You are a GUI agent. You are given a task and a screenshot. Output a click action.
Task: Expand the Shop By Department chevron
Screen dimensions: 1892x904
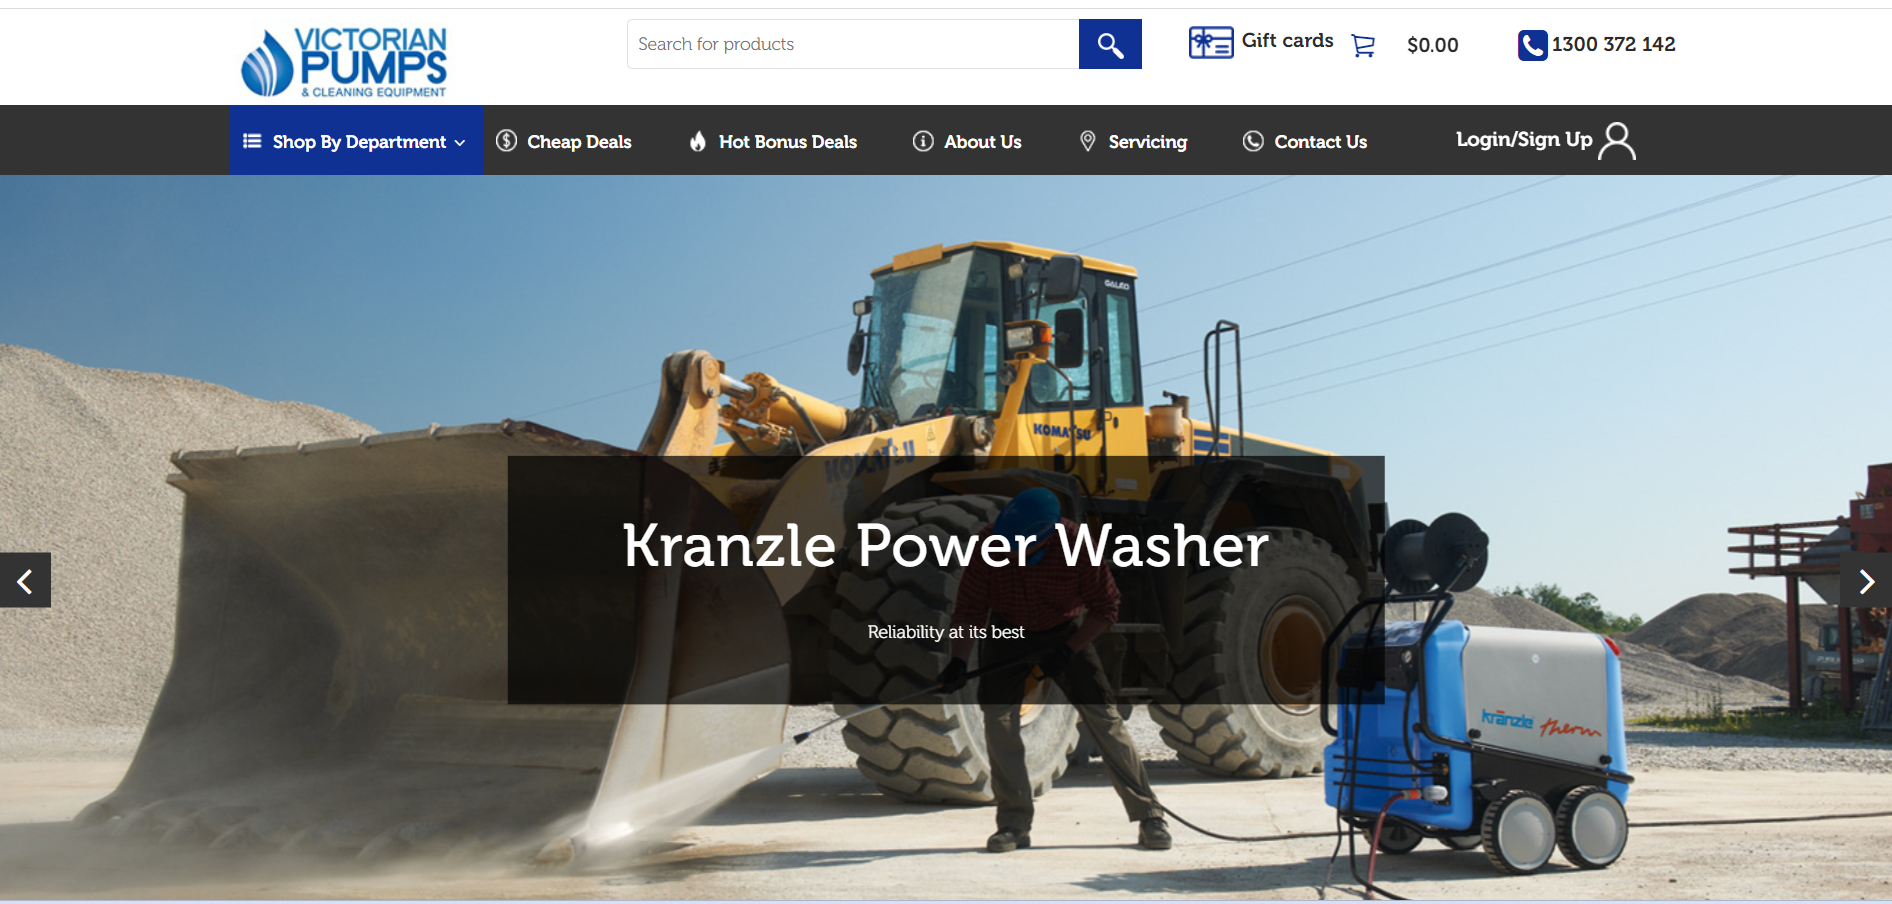460,143
